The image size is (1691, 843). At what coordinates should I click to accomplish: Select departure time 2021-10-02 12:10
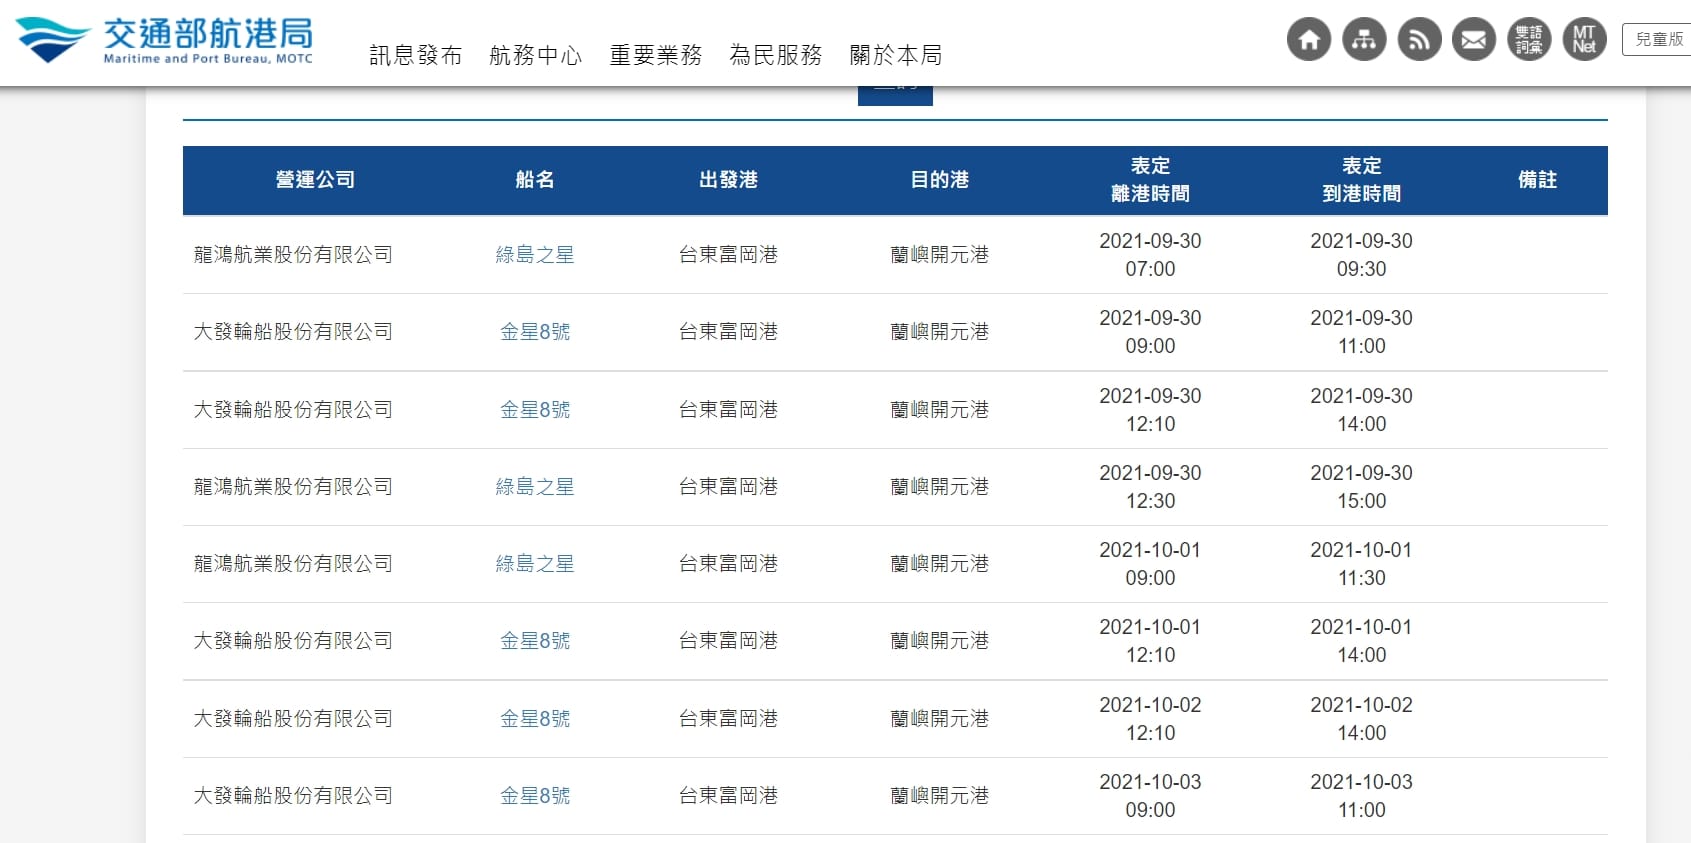(1150, 719)
